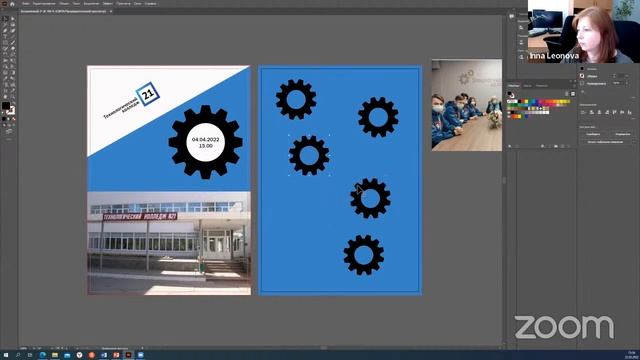Select the Eyedropper tool
The height and width of the screenshot is (360, 640).
pyautogui.click(x=5, y=78)
